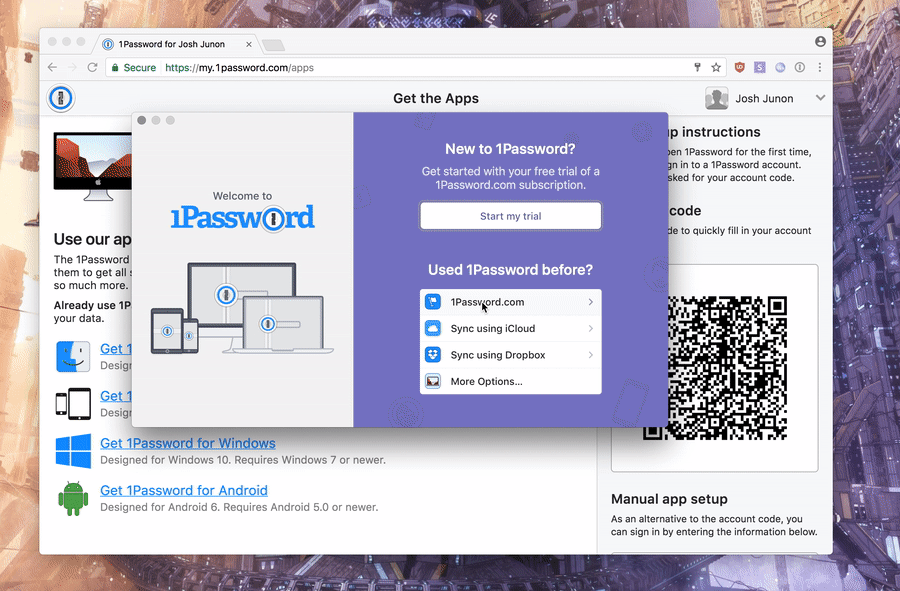Click the Mac Finder face icon
Image resolution: width=900 pixels, height=591 pixels.
click(x=73, y=356)
